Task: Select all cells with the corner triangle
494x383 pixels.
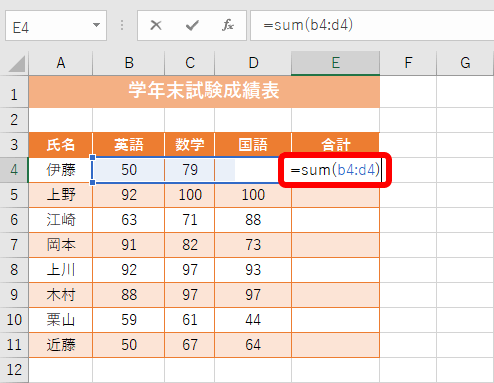Action: [x=17, y=64]
